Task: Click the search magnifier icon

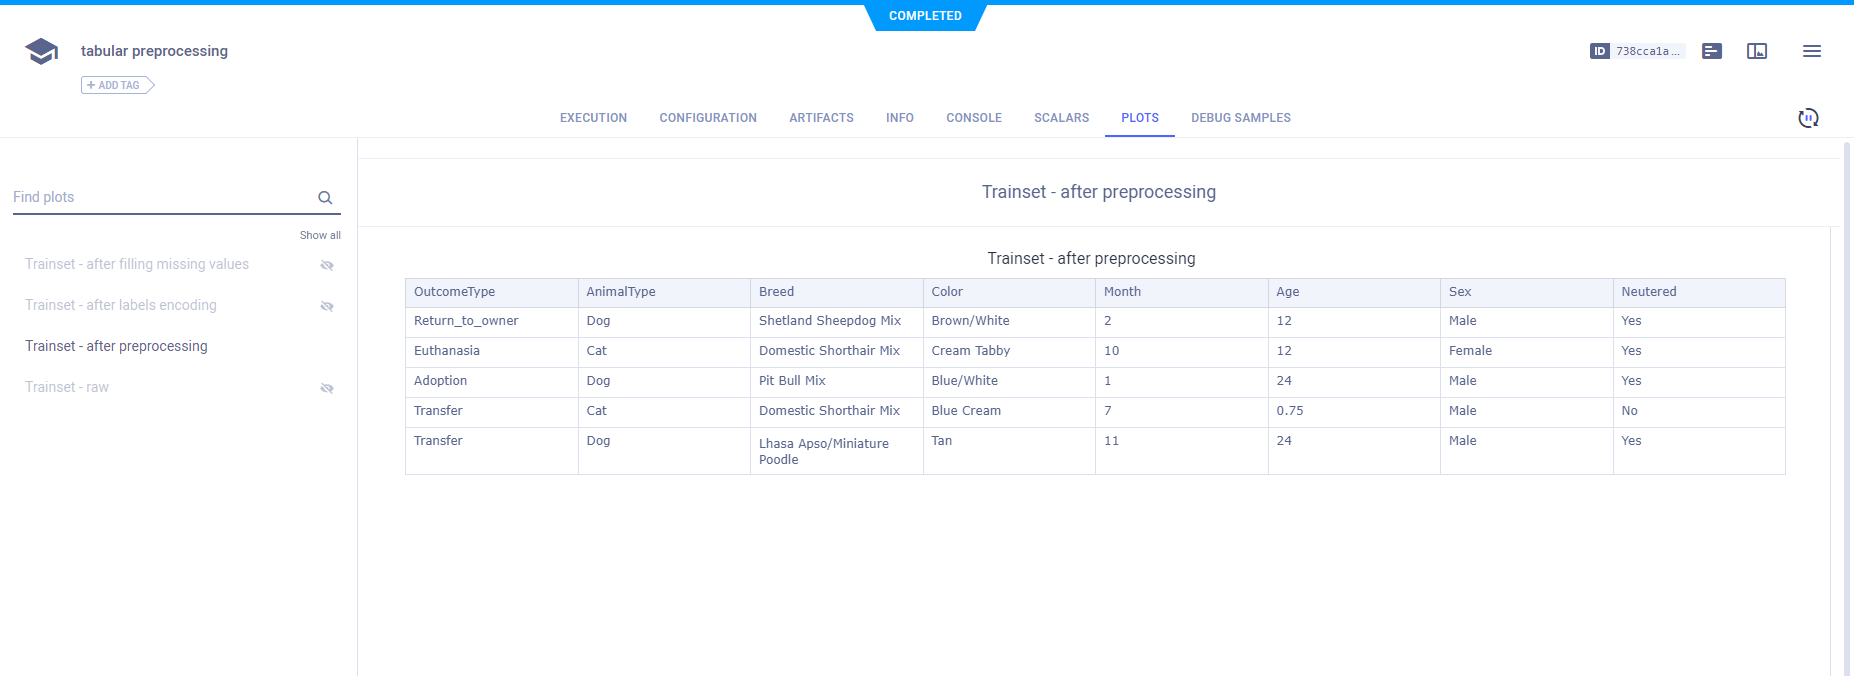Action: tap(325, 198)
